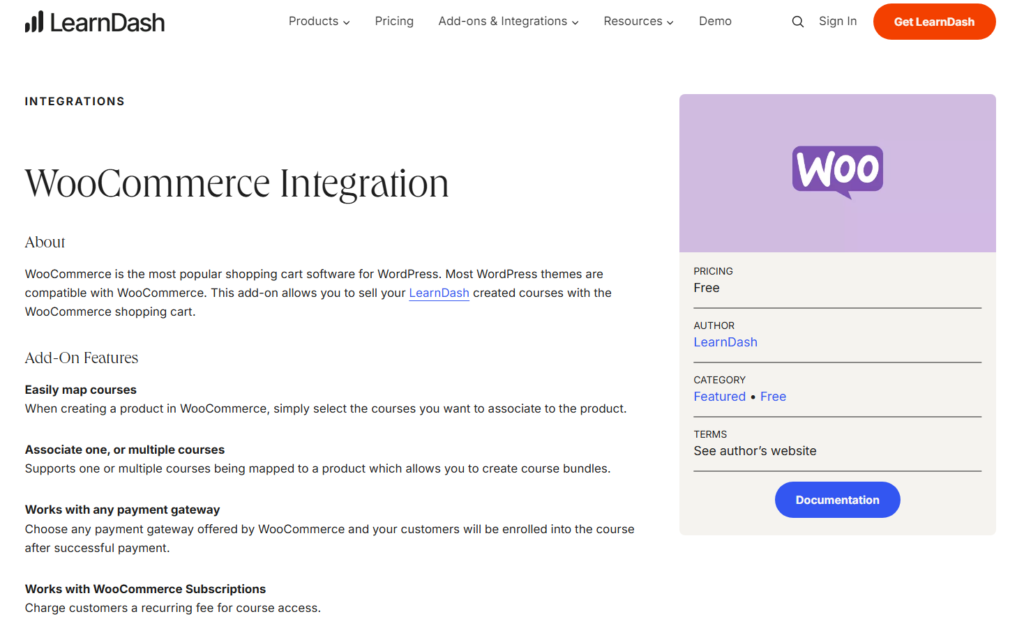Click "Charge customers a recurring fee" sentence
Viewport: 1024px width, 628px height.
click(172, 608)
